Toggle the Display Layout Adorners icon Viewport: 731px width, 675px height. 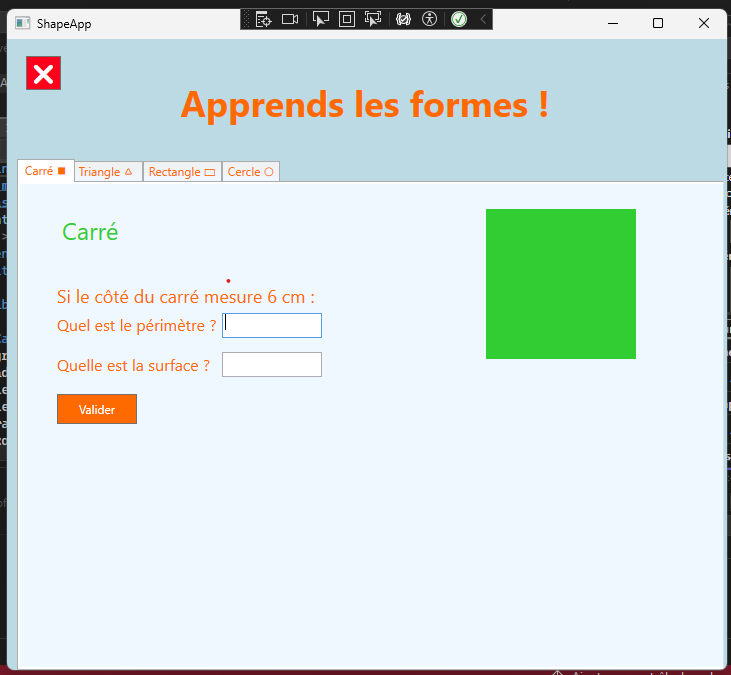click(347, 19)
